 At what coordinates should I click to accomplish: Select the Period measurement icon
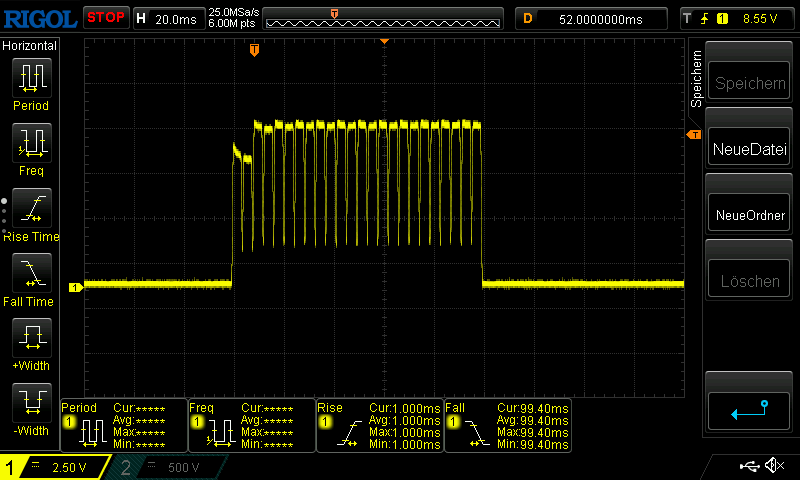click(x=30, y=78)
